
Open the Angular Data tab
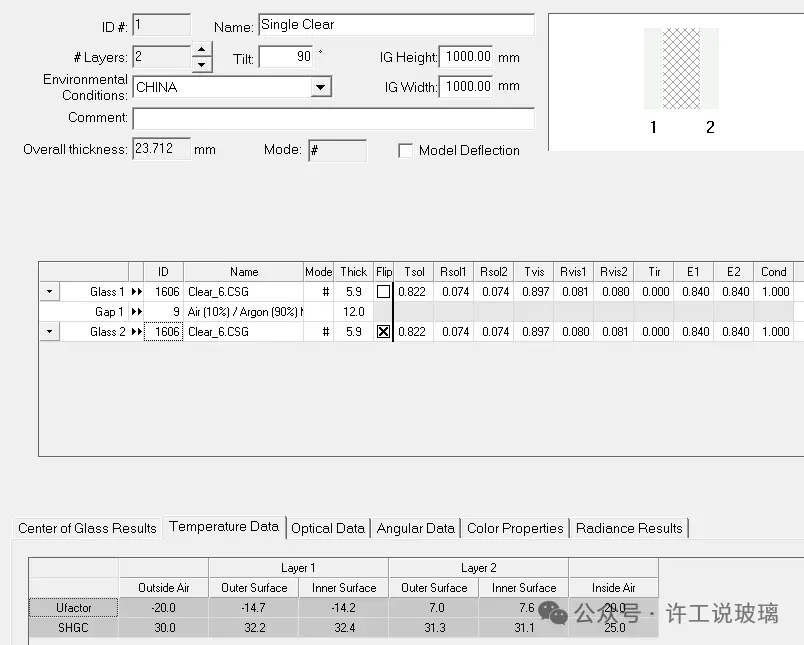coord(416,528)
